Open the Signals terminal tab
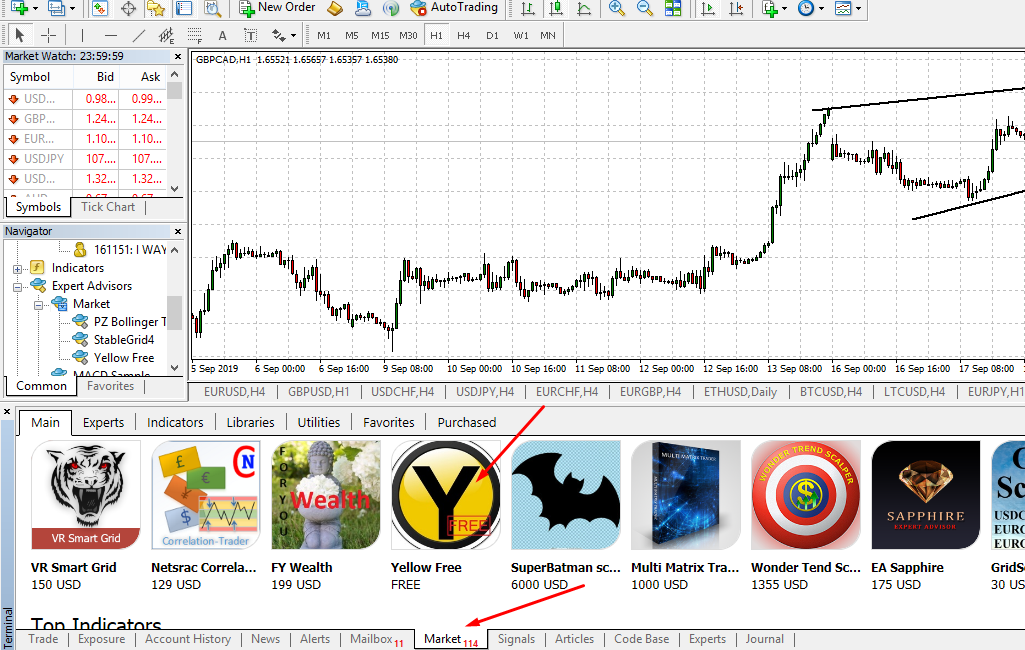The image size is (1025, 650). [x=516, y=639]
